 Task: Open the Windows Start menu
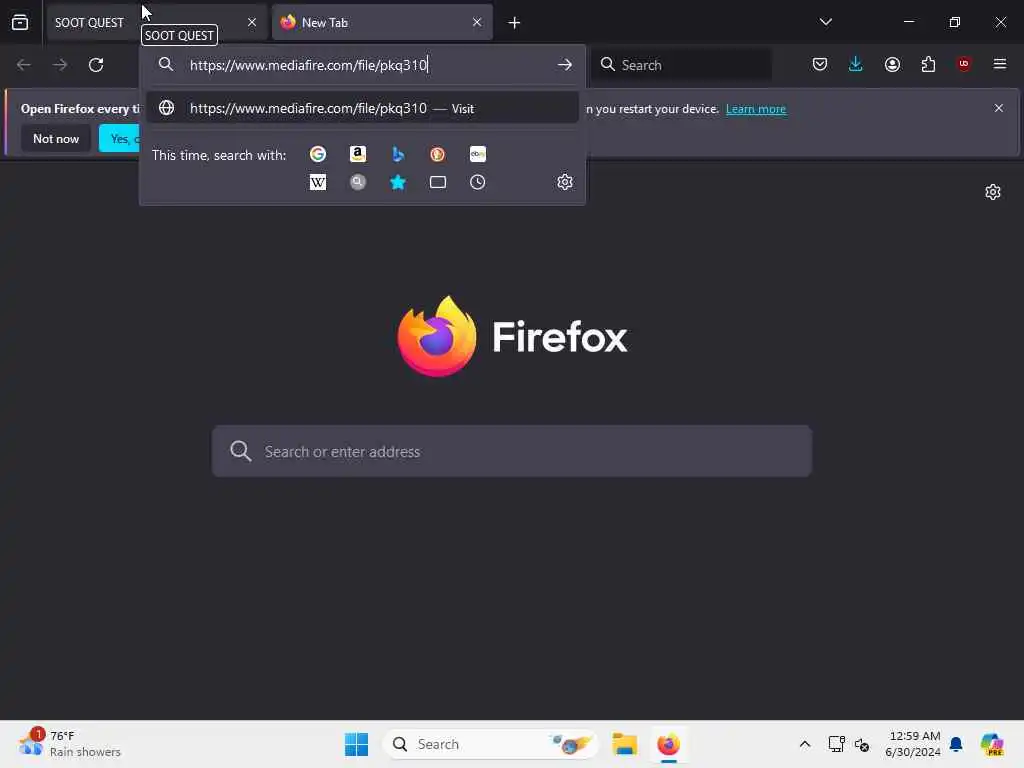pyautogui.click(x=356, y=744)
